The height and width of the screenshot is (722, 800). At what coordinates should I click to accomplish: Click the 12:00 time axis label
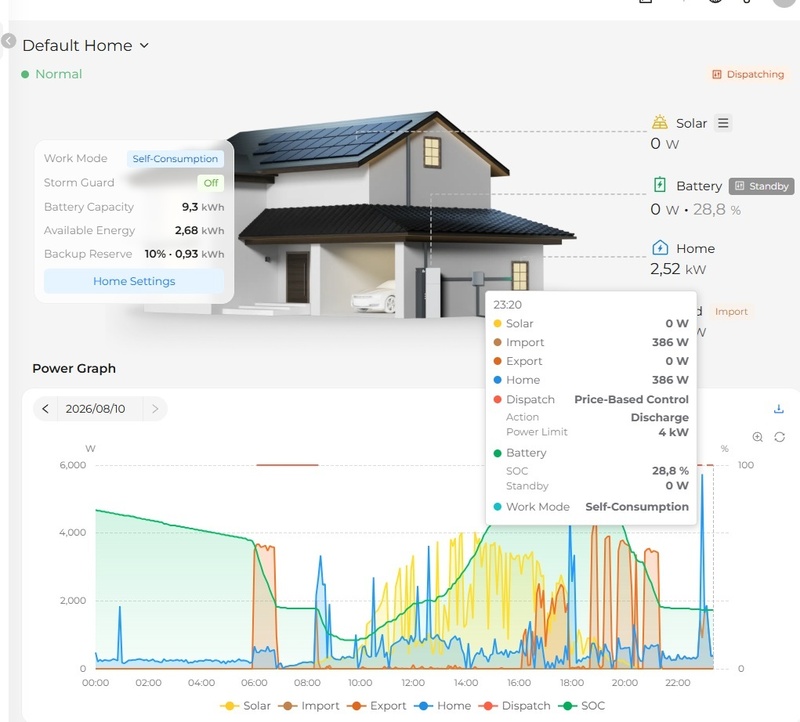(413, 683)
